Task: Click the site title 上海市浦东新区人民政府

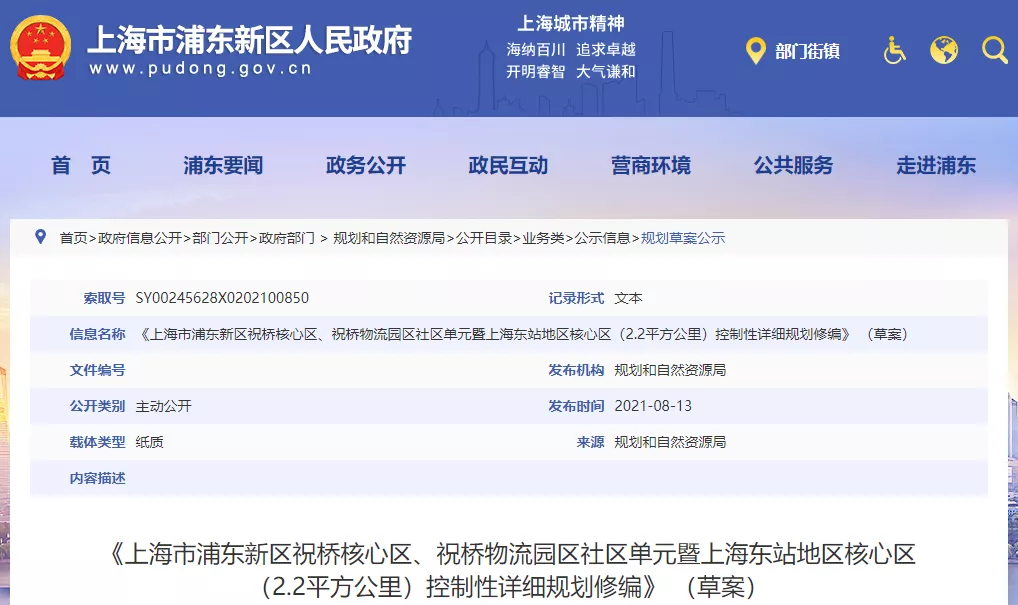Action: (x=250, y=40)
